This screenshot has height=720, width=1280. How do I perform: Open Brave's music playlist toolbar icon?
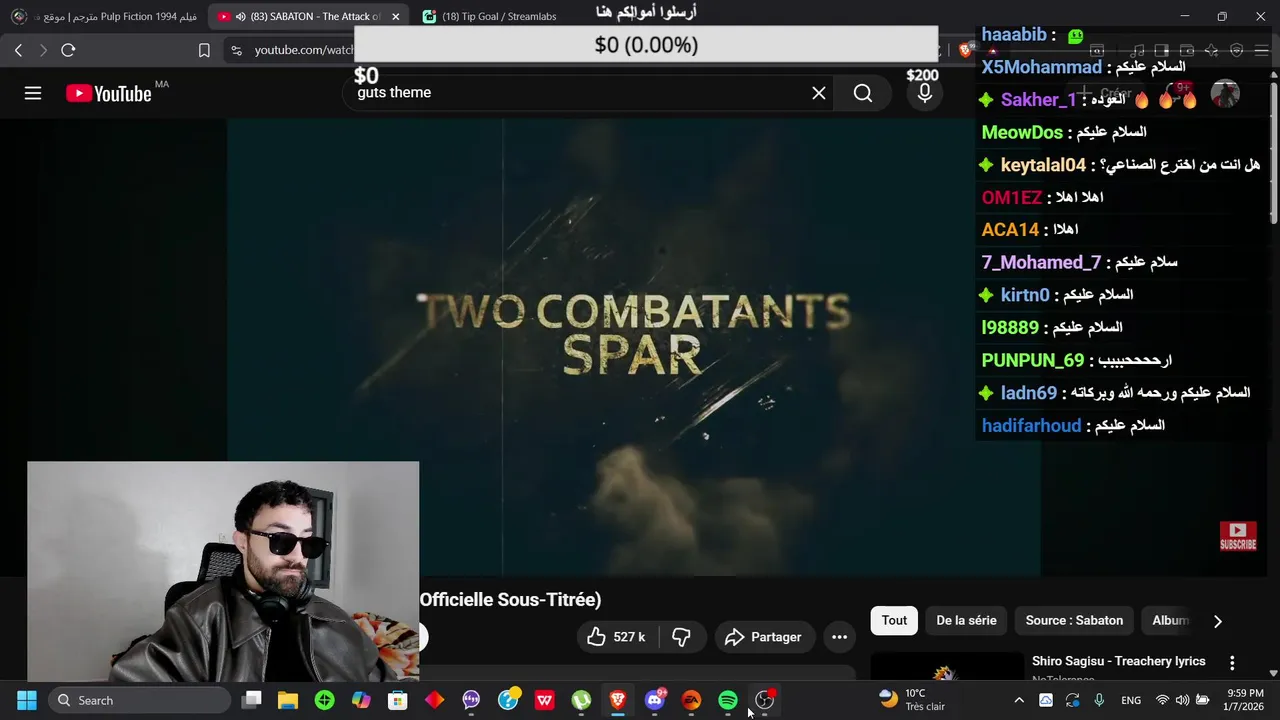(x=1136, y=50)
